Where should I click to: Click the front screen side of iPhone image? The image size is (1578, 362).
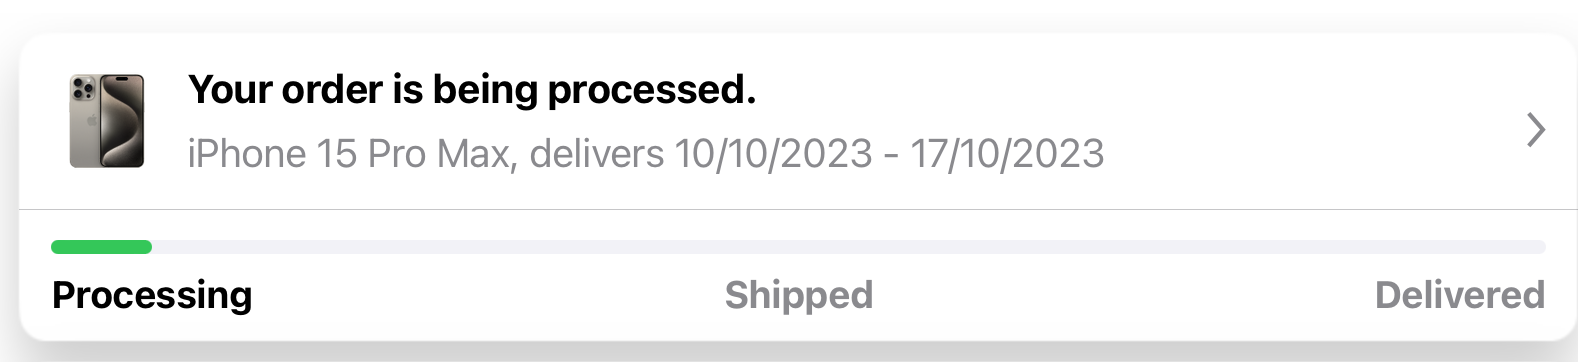(123, 121)
